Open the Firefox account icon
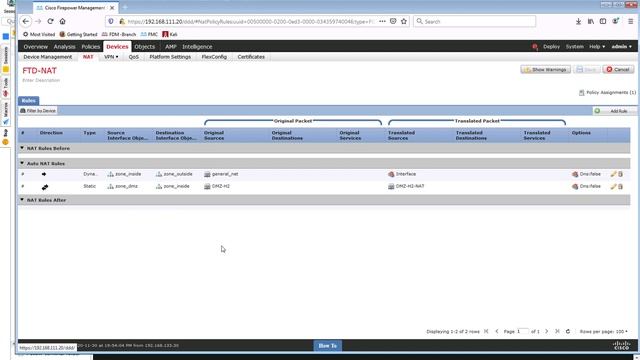The image size is (640, 360). [x=616, y=21]
